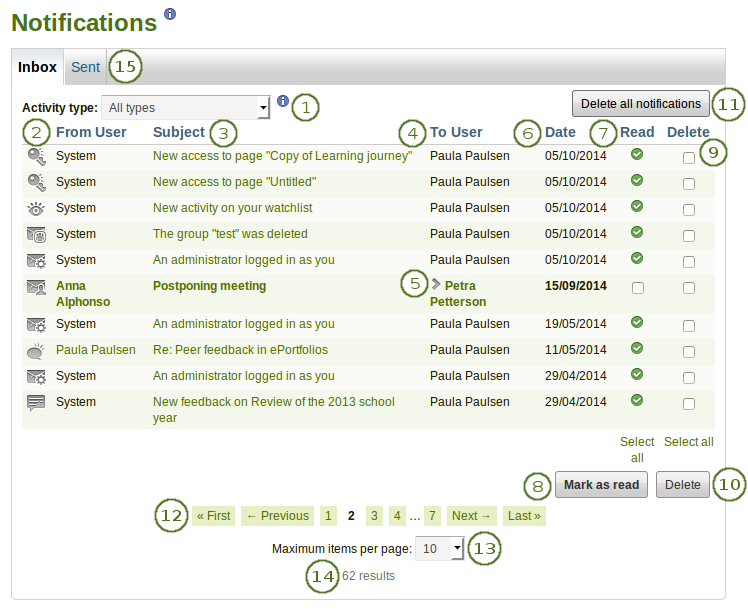Click the help icon next to Activity type
This screenshot has width=748, height=609.
point(283,101)
